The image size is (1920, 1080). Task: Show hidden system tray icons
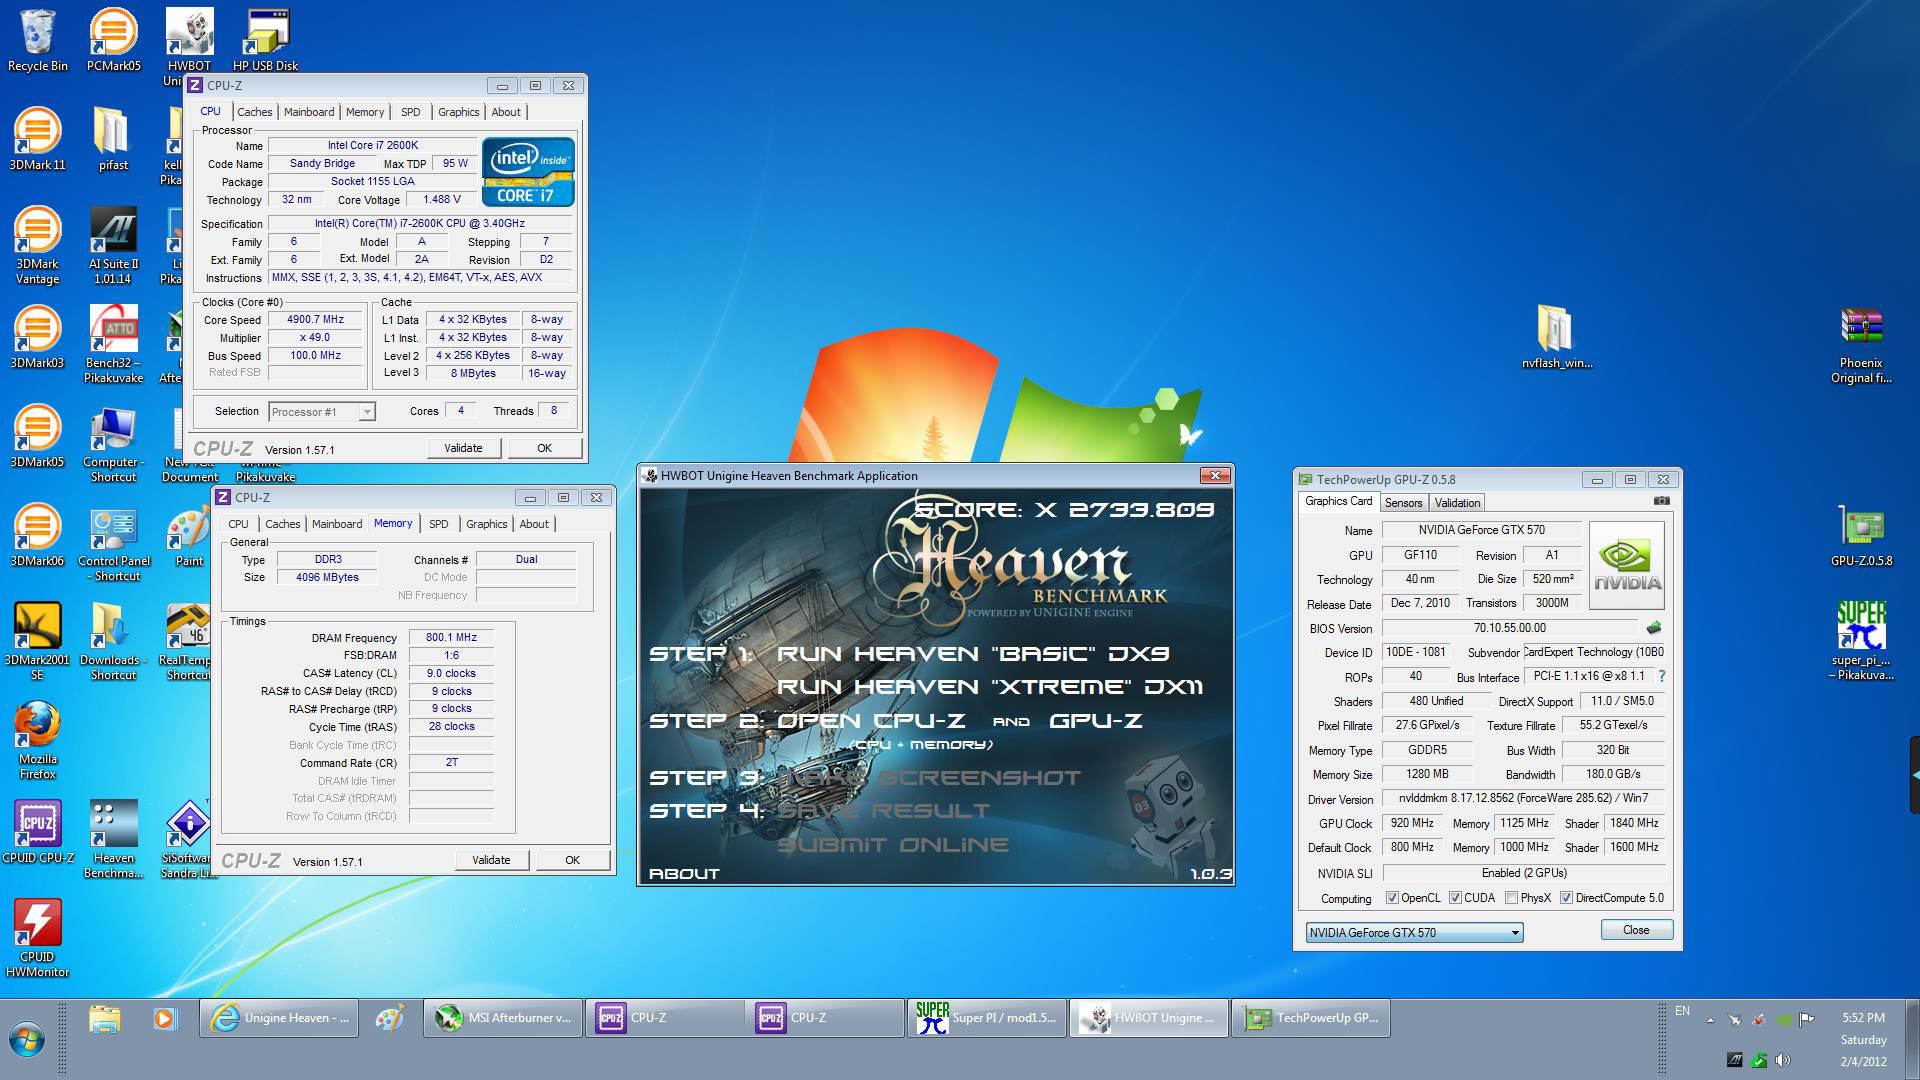(1709, 1021)
